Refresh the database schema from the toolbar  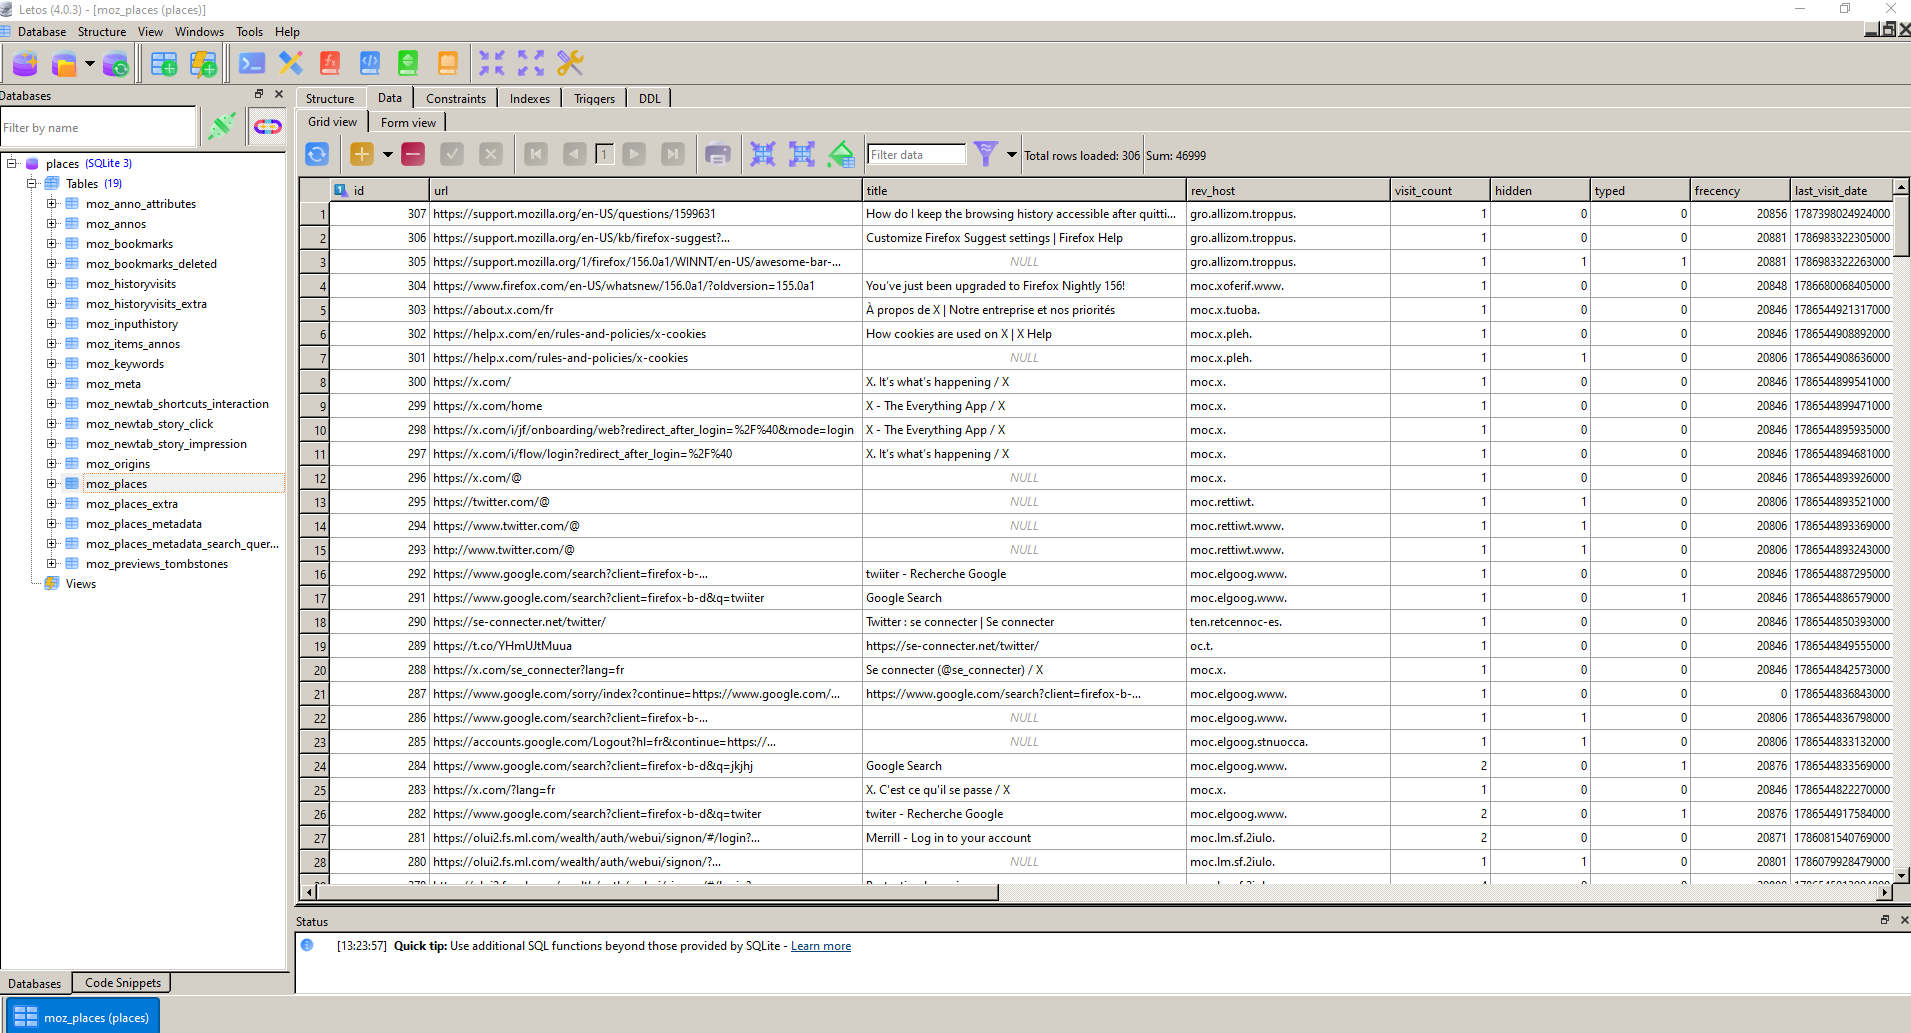coord(116,64)
